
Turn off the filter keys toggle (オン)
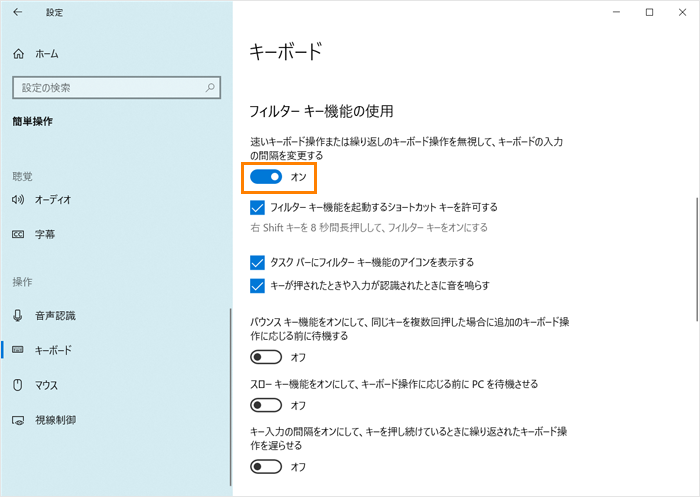tap(266, 177)
